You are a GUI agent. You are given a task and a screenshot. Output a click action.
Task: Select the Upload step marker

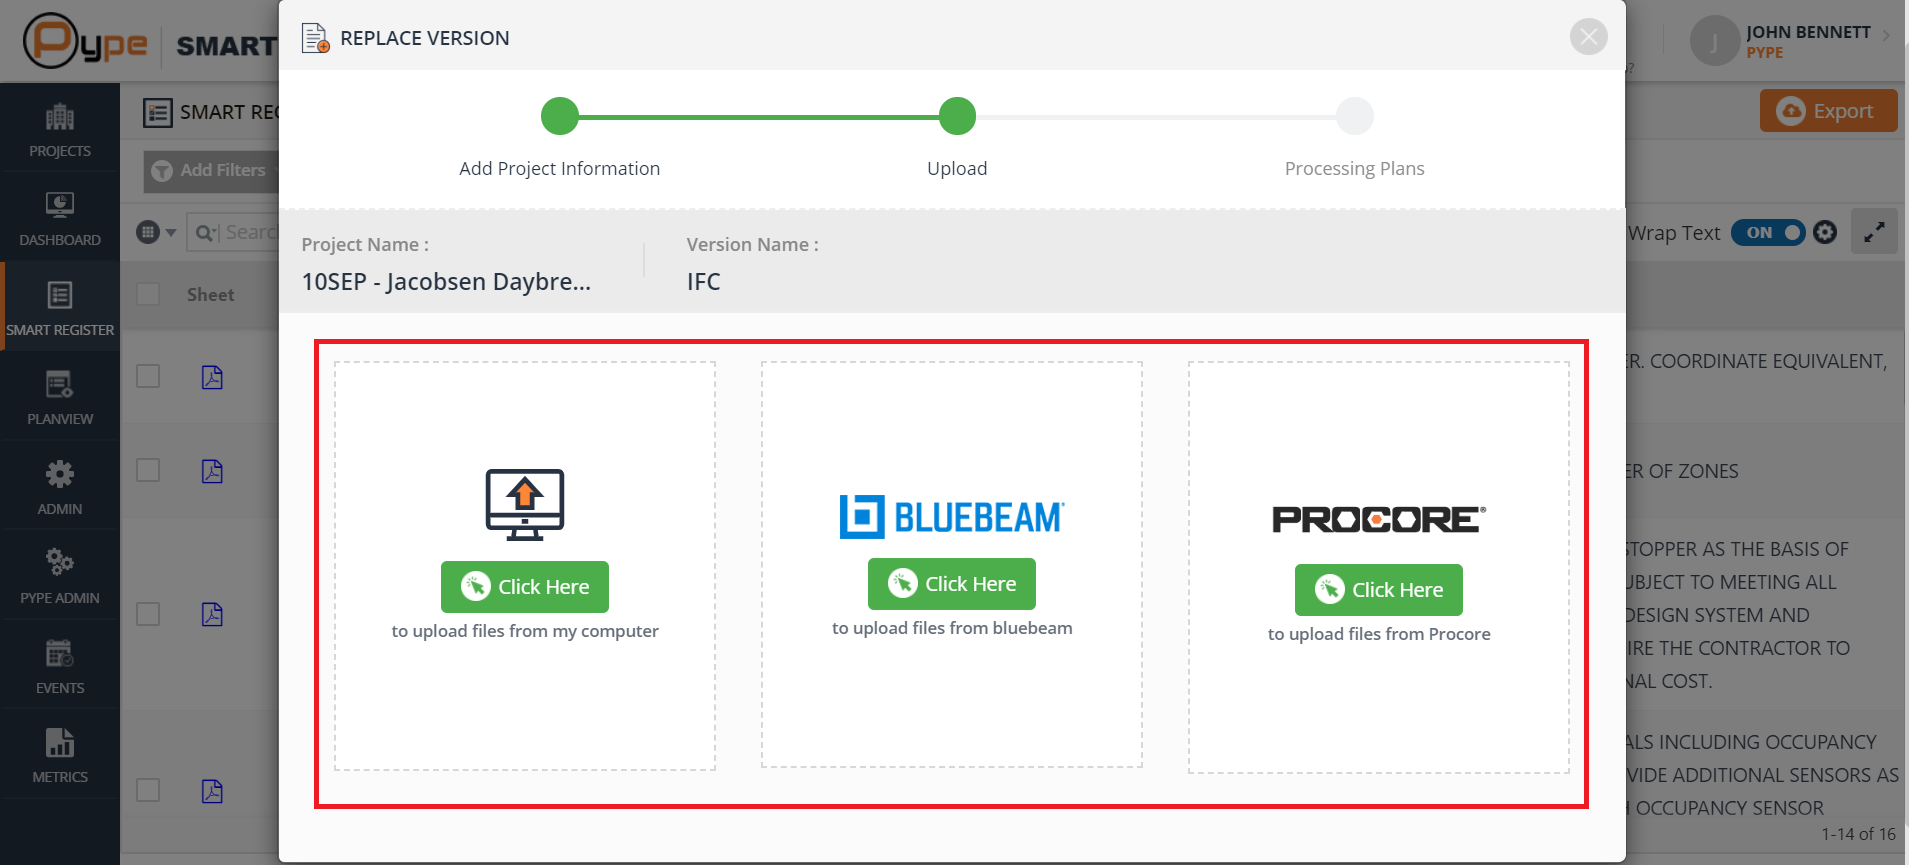click(957, 116)
